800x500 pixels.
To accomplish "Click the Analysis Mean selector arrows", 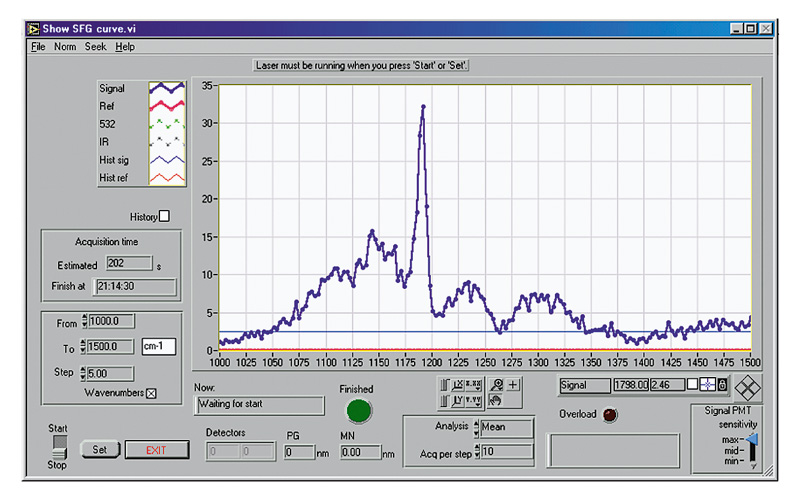I will [x=474, y=426].
